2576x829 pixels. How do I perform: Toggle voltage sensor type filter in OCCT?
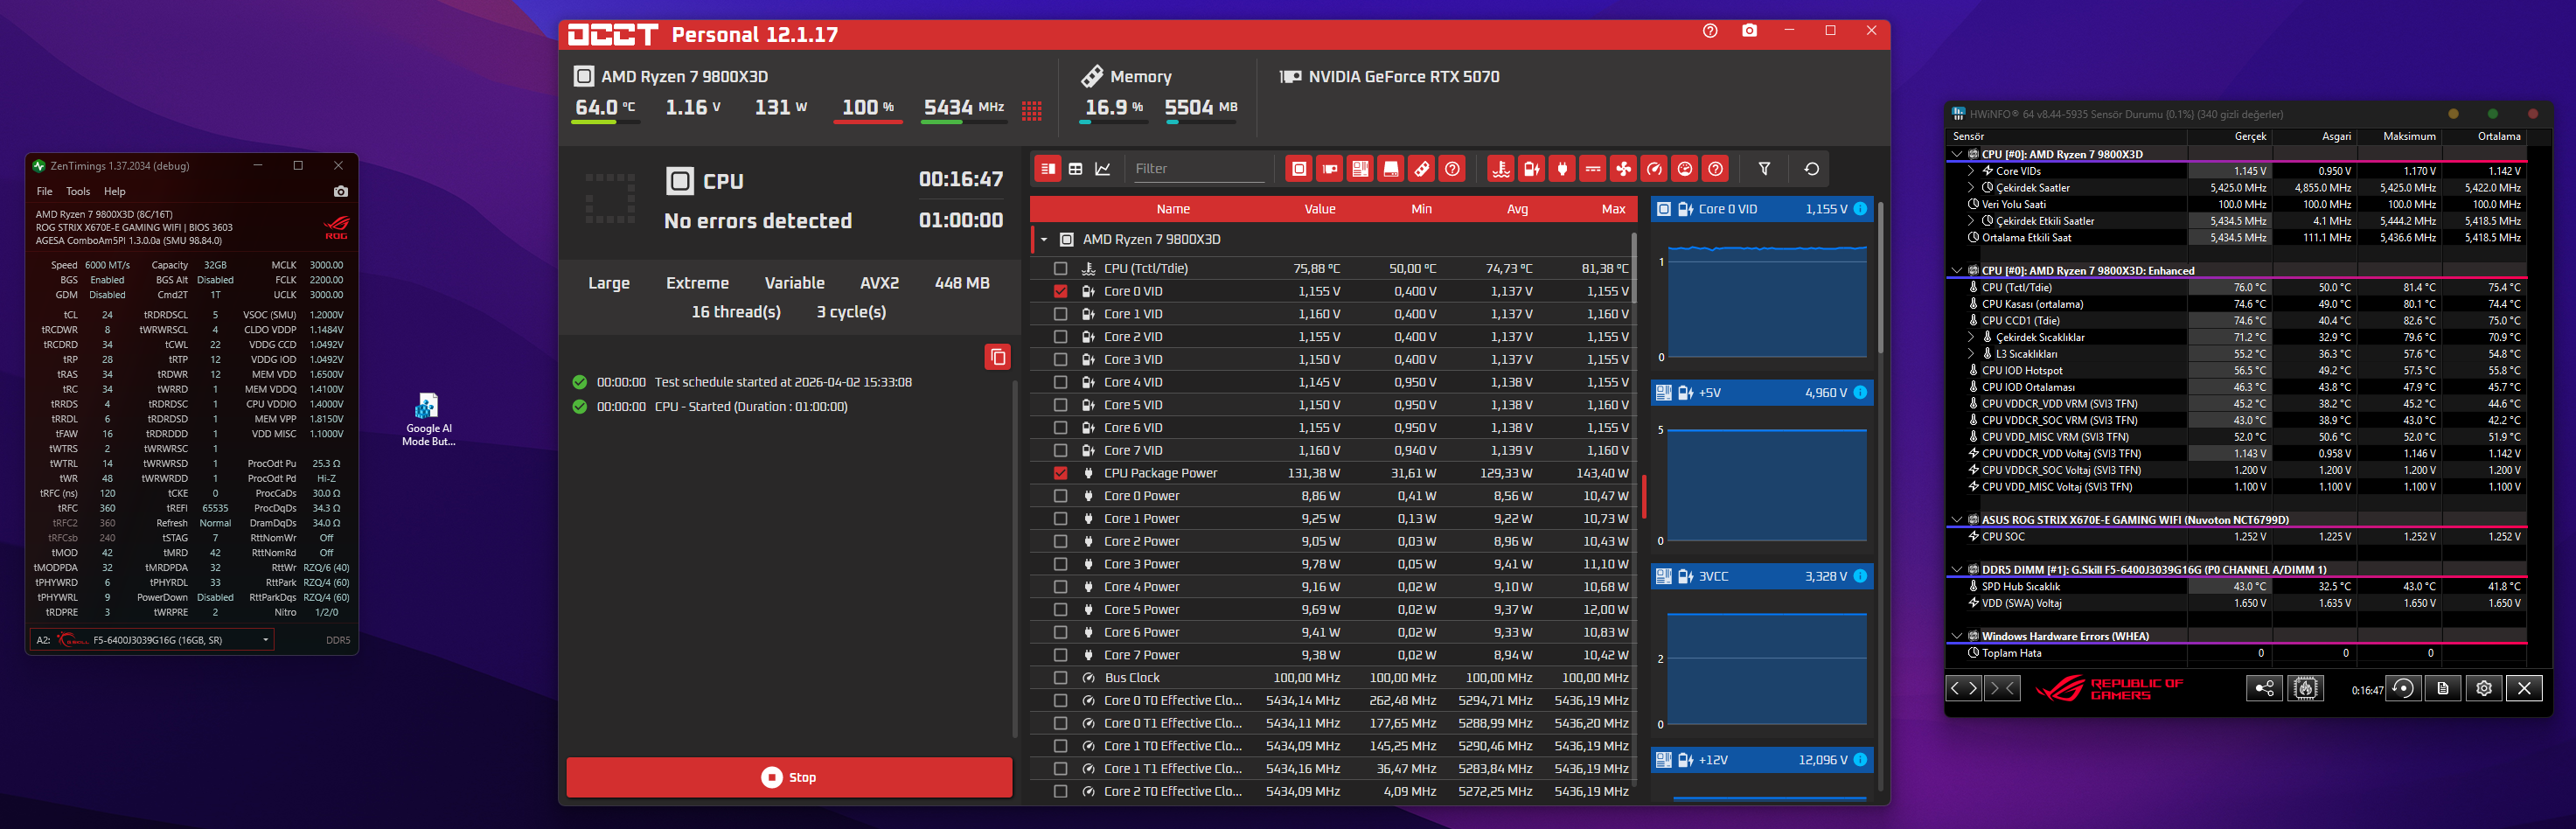1532,169
